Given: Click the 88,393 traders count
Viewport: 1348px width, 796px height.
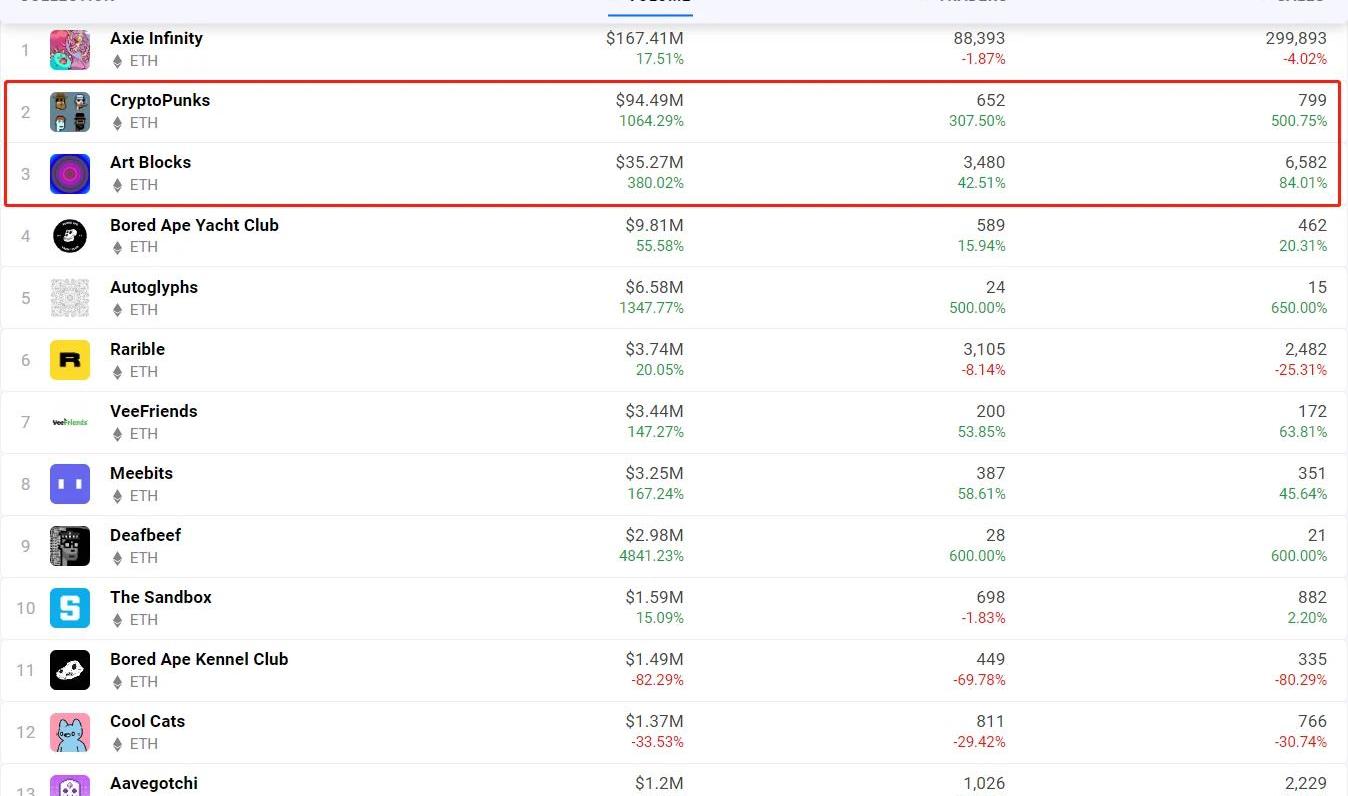Looking at the screenshot, I should click(979, 38).
